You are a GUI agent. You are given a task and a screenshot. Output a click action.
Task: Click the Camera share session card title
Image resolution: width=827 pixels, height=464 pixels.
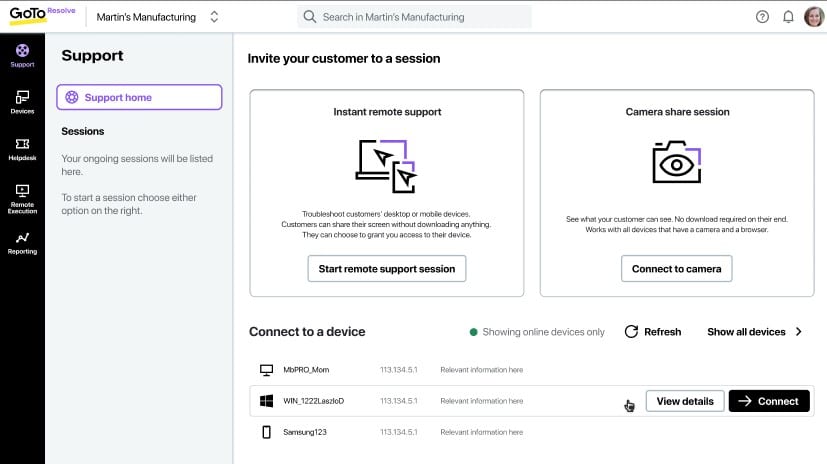point(677,112)
